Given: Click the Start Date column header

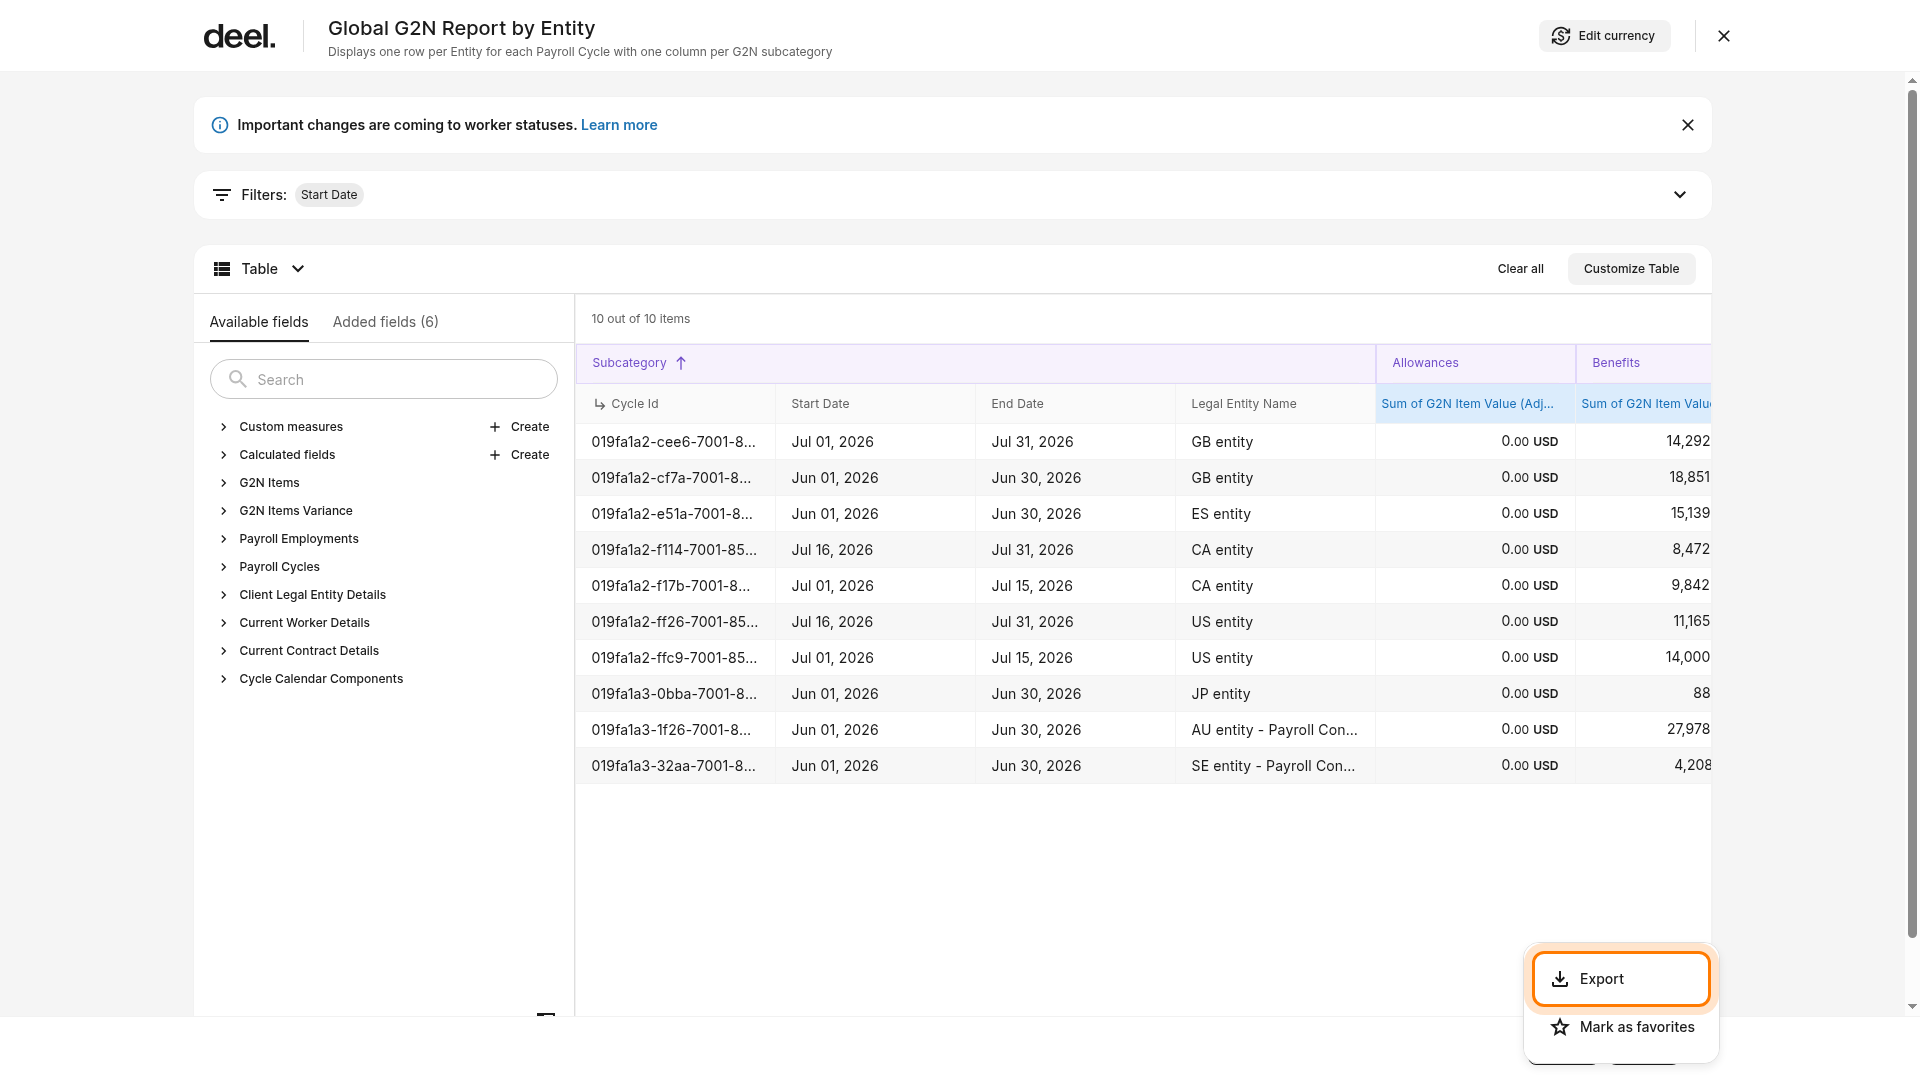Looking at the screenshot, I should pos(875,404).
